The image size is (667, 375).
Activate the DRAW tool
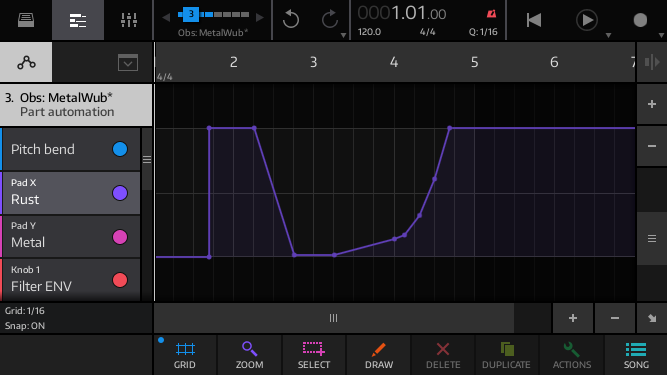[379, 355]
